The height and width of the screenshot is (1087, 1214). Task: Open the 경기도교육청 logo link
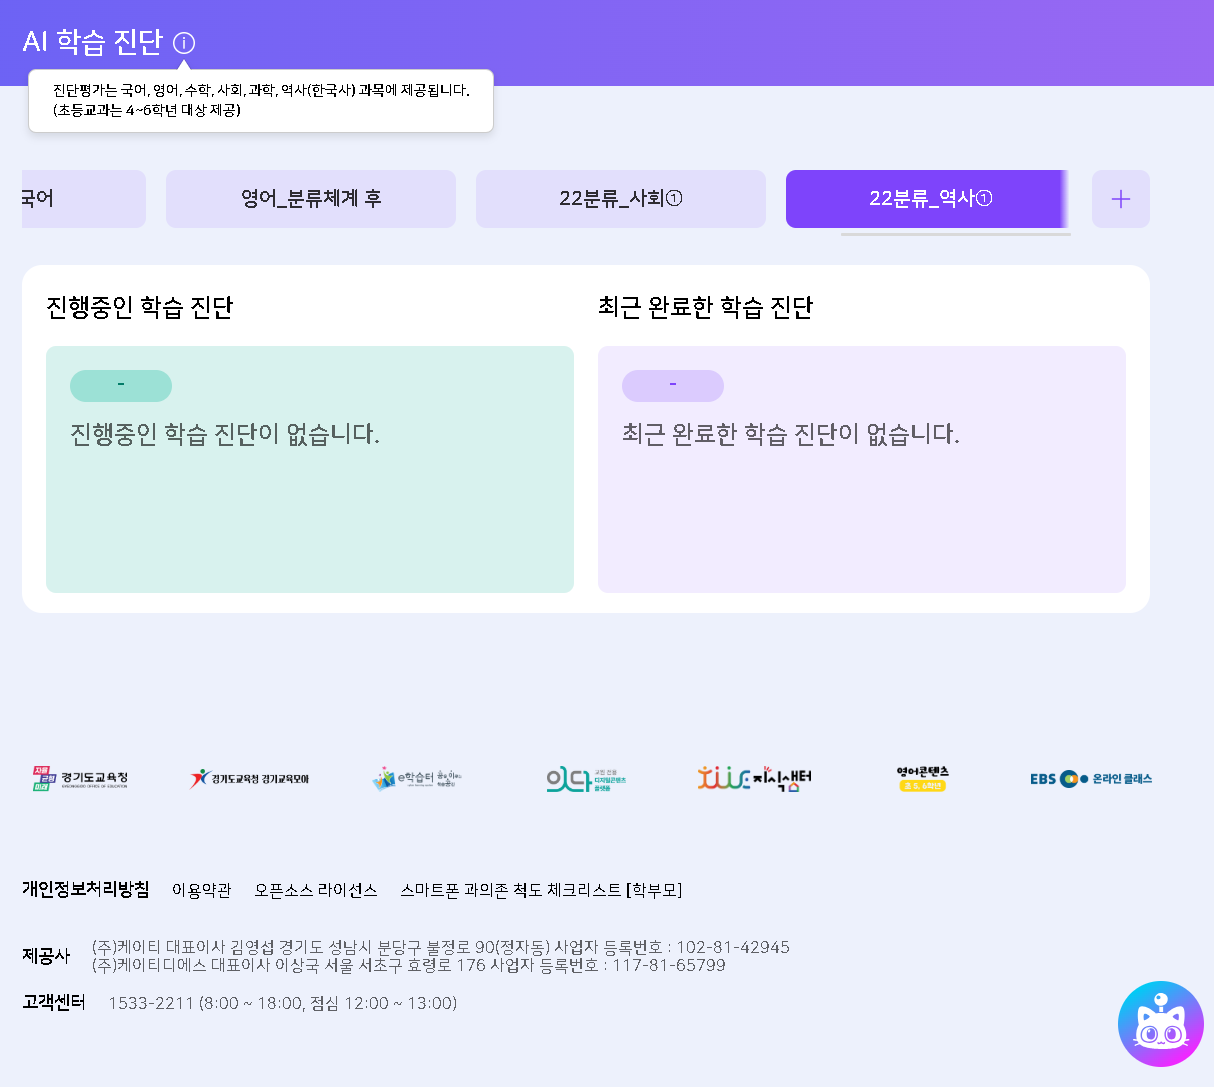click(x=80, y=779)
